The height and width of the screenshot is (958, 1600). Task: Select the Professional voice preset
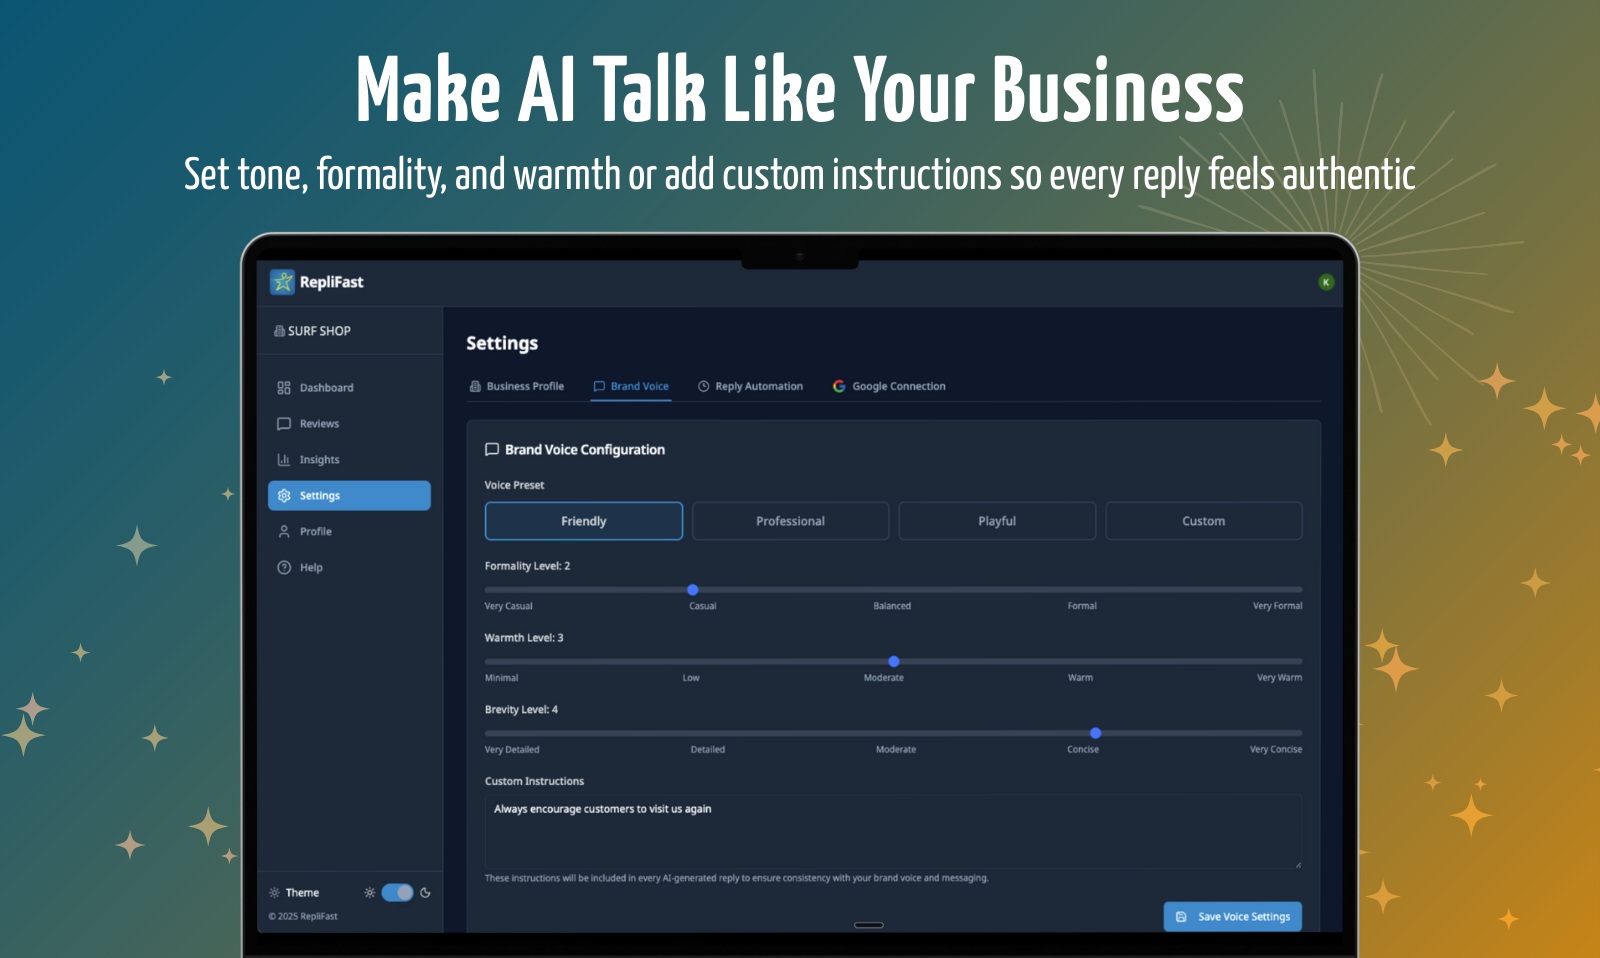point(790,521)
